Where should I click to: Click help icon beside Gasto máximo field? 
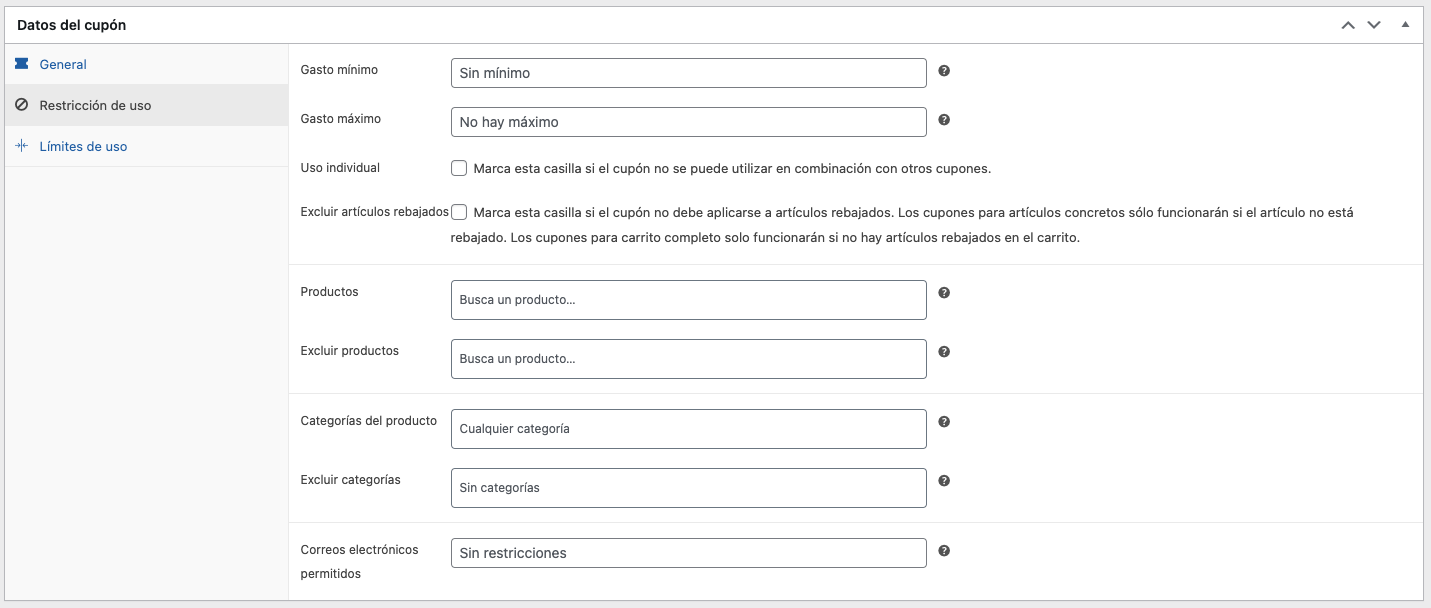click(x=944, y=120)
